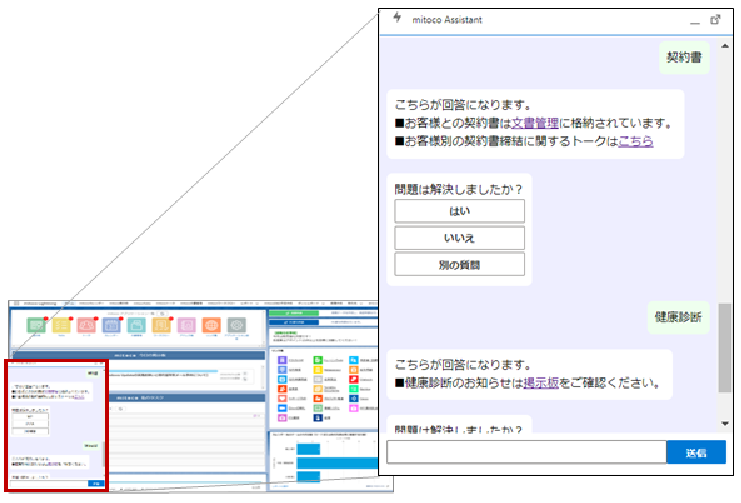Select the 健康診断 user message bubble

[678, 317]
